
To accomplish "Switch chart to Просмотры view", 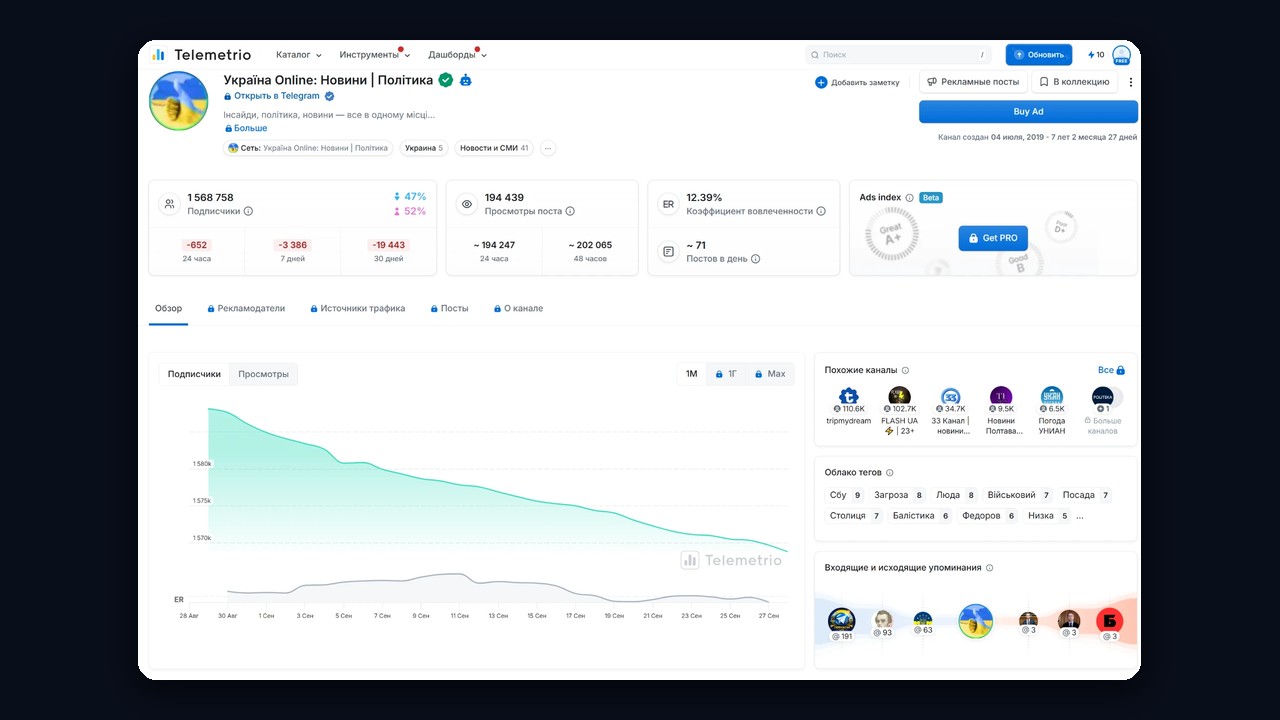I will pos(263,374).
